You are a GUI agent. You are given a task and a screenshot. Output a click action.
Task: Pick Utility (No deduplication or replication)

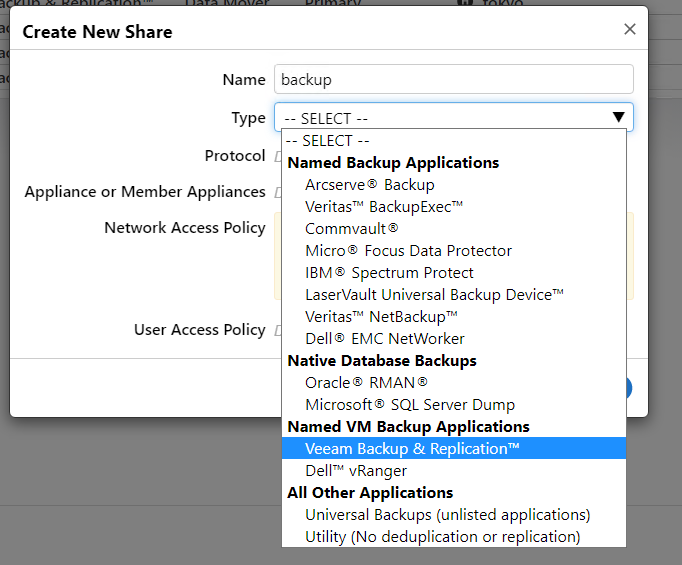pyautogui.click(x=454, y=537)
